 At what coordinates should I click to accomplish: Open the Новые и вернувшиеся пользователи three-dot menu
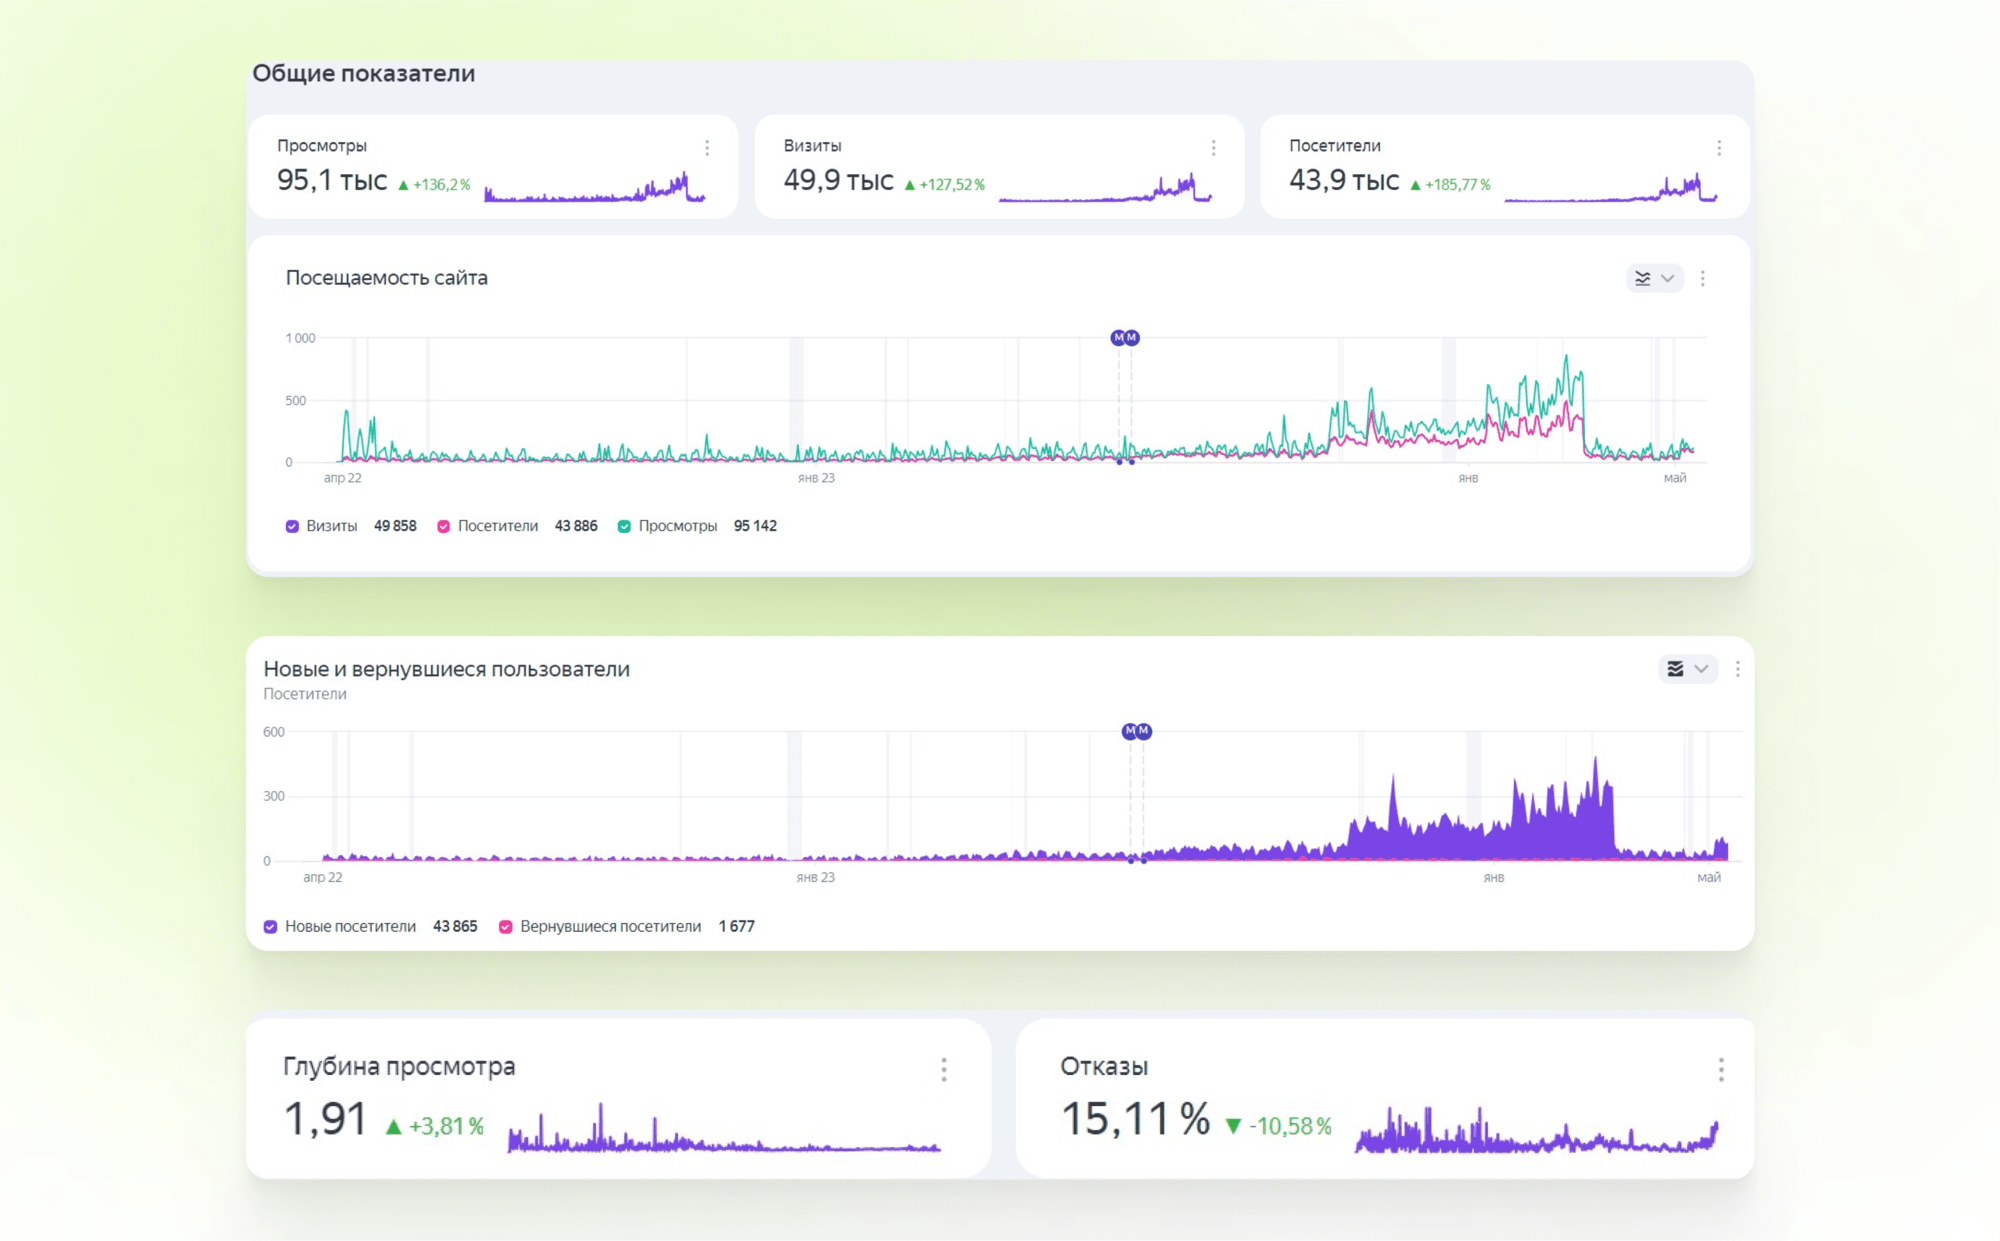click(1738, 669)
